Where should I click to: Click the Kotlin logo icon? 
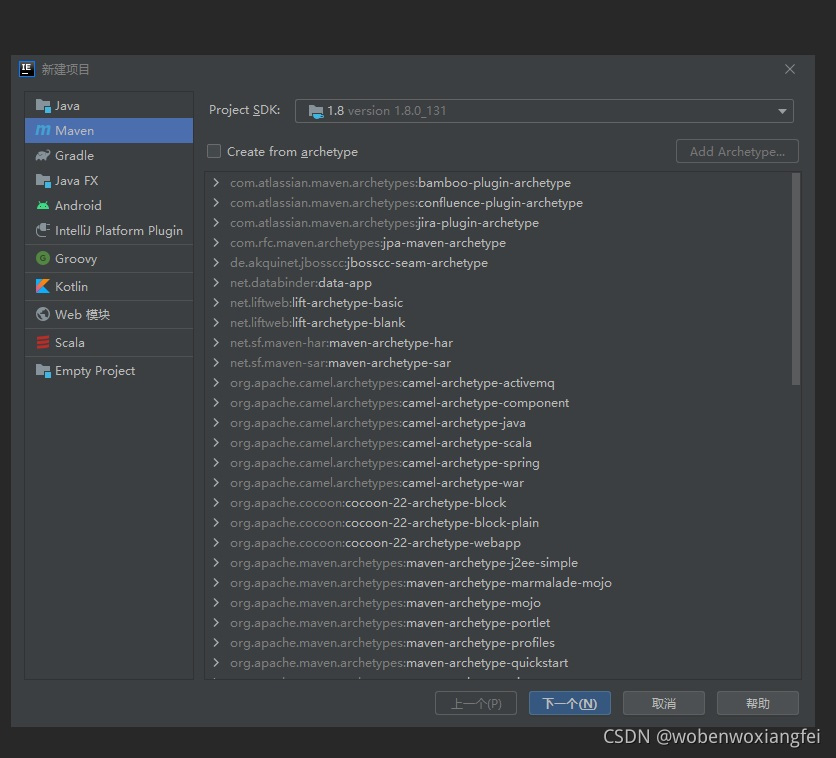click(x=43, y=286)
